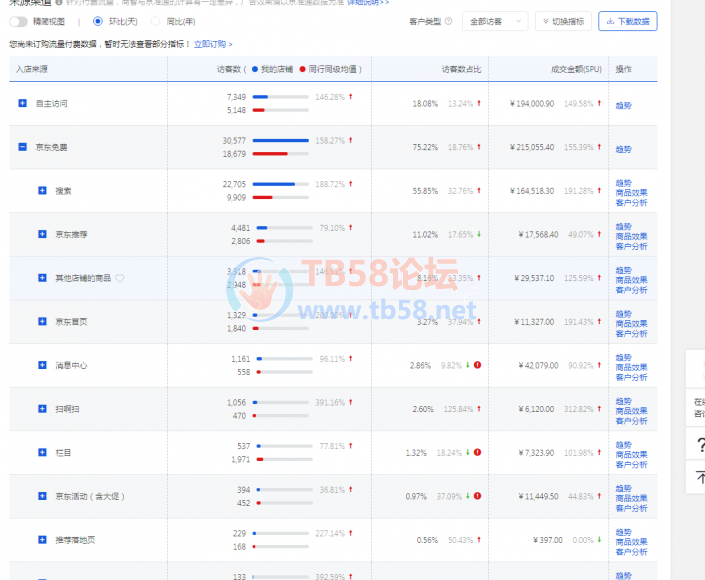
Task: Open 客户分析 link for 推荐落地页 row
Action: coord(631,552)
